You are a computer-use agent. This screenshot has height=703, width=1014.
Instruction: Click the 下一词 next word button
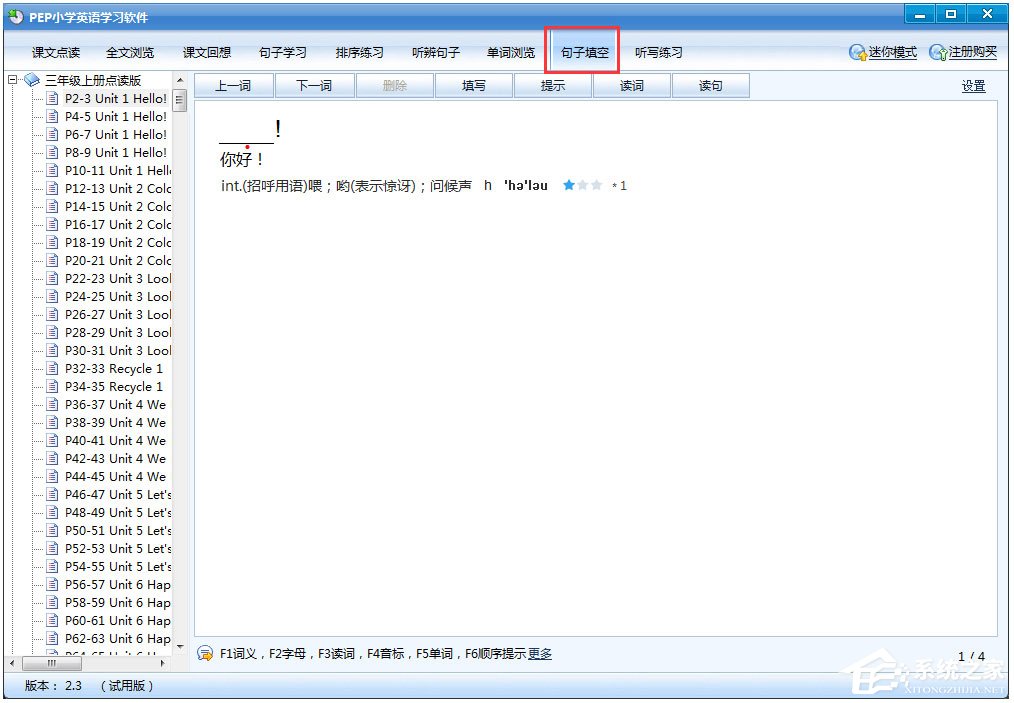tap(314, 85)
